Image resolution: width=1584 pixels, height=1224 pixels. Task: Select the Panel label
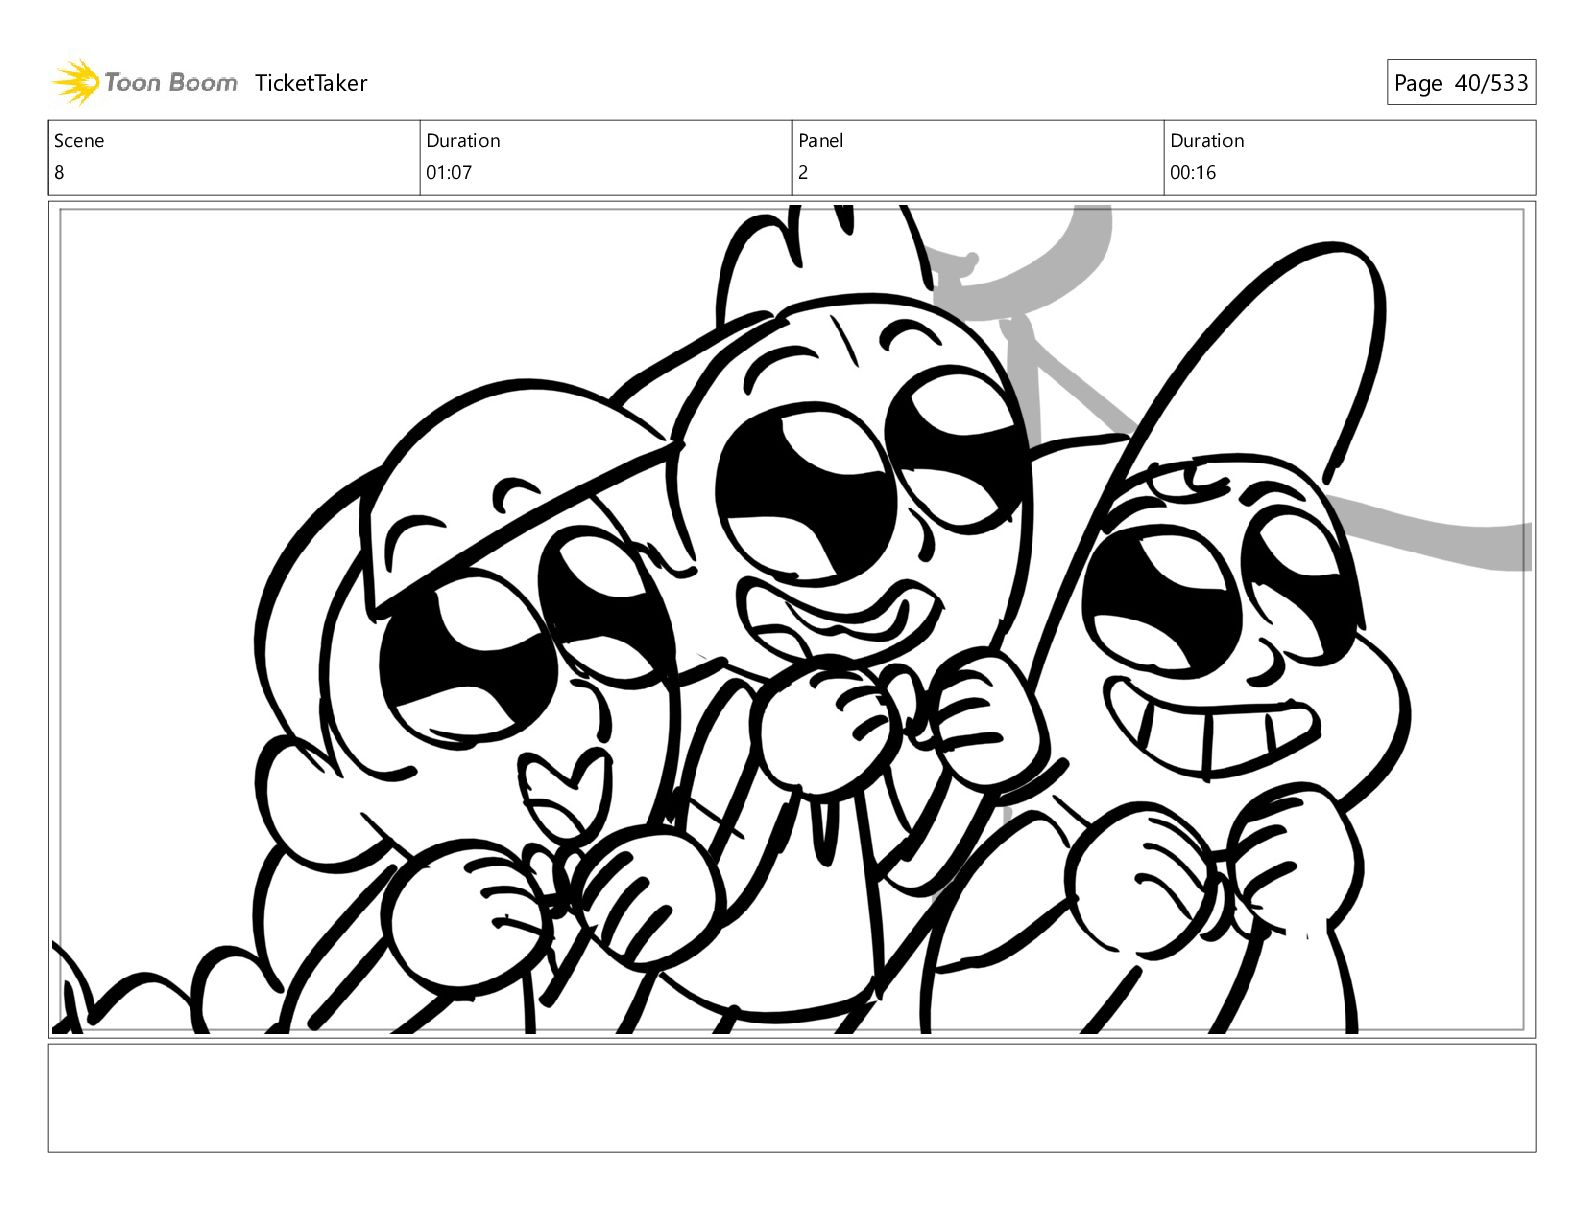[821, 141]
